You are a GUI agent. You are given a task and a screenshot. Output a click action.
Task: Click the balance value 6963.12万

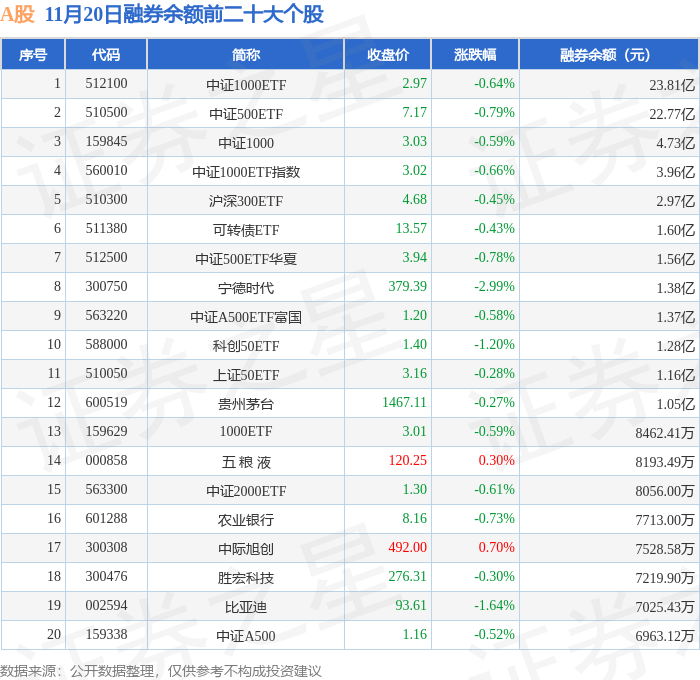(665, 636)
